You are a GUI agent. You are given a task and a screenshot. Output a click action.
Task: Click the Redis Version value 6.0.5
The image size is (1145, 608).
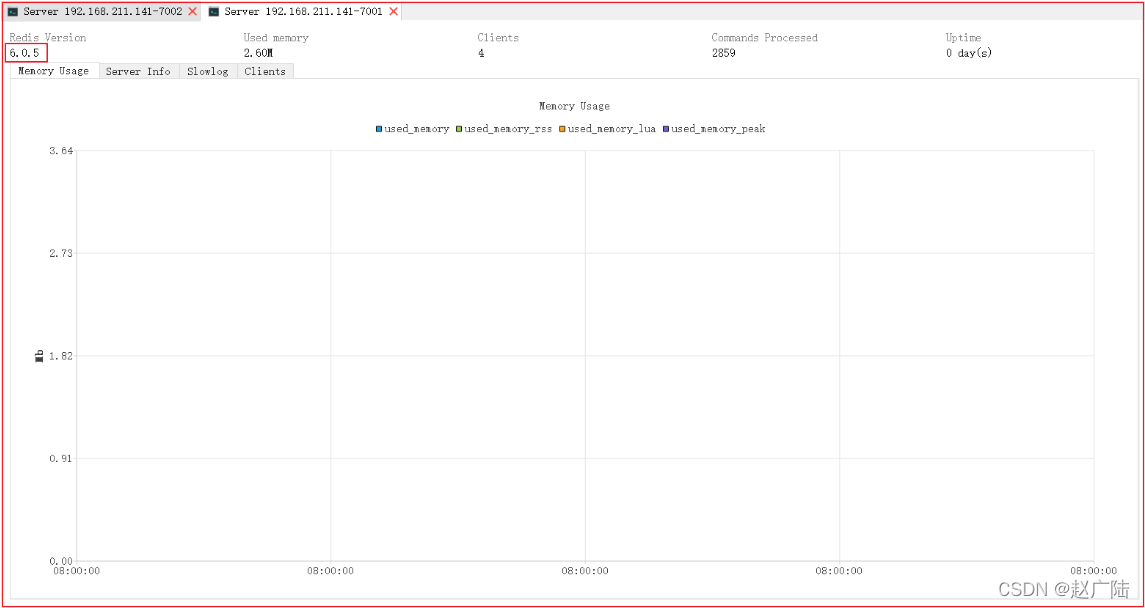click(x=25, y=53)
